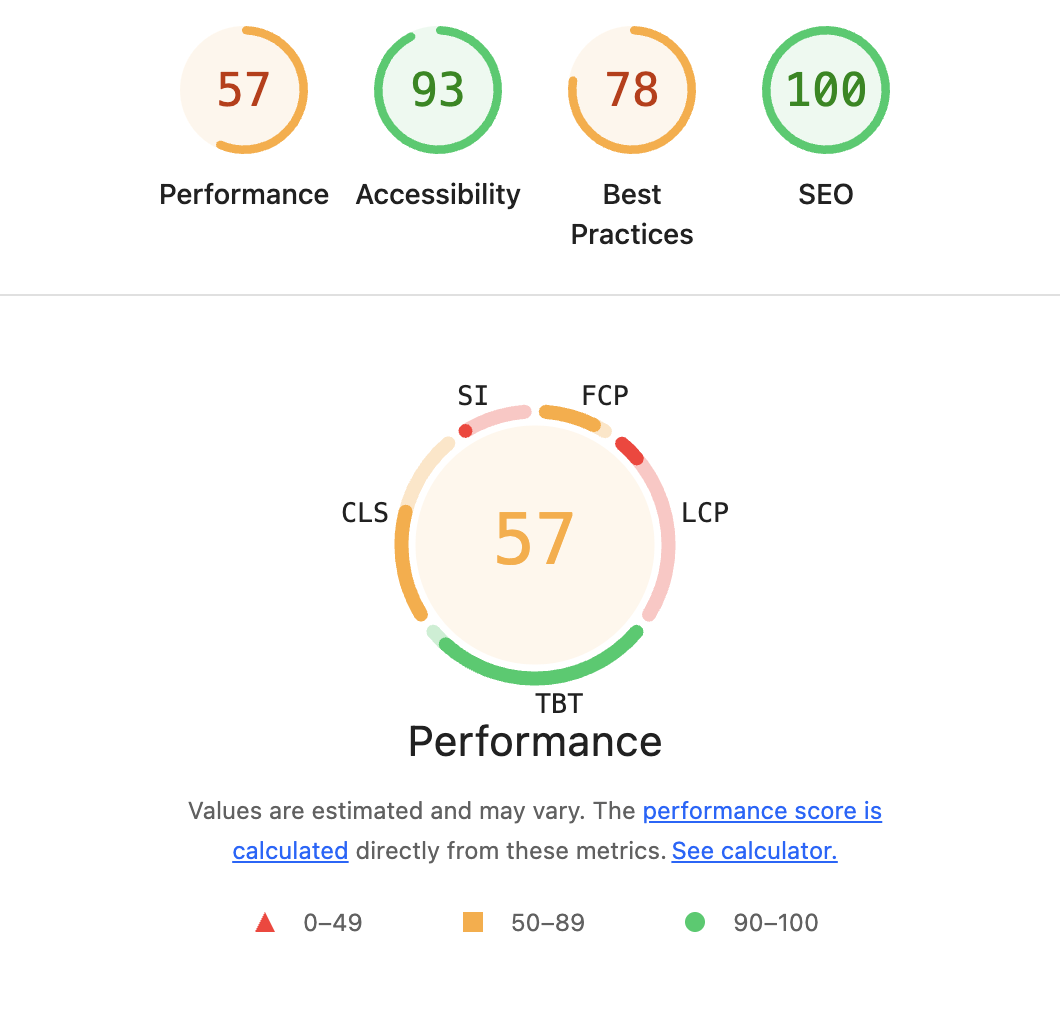Viewport: 1060px width, 1018px height.
Task: Click the FCP metric label
Action: (x=605, y=396)
